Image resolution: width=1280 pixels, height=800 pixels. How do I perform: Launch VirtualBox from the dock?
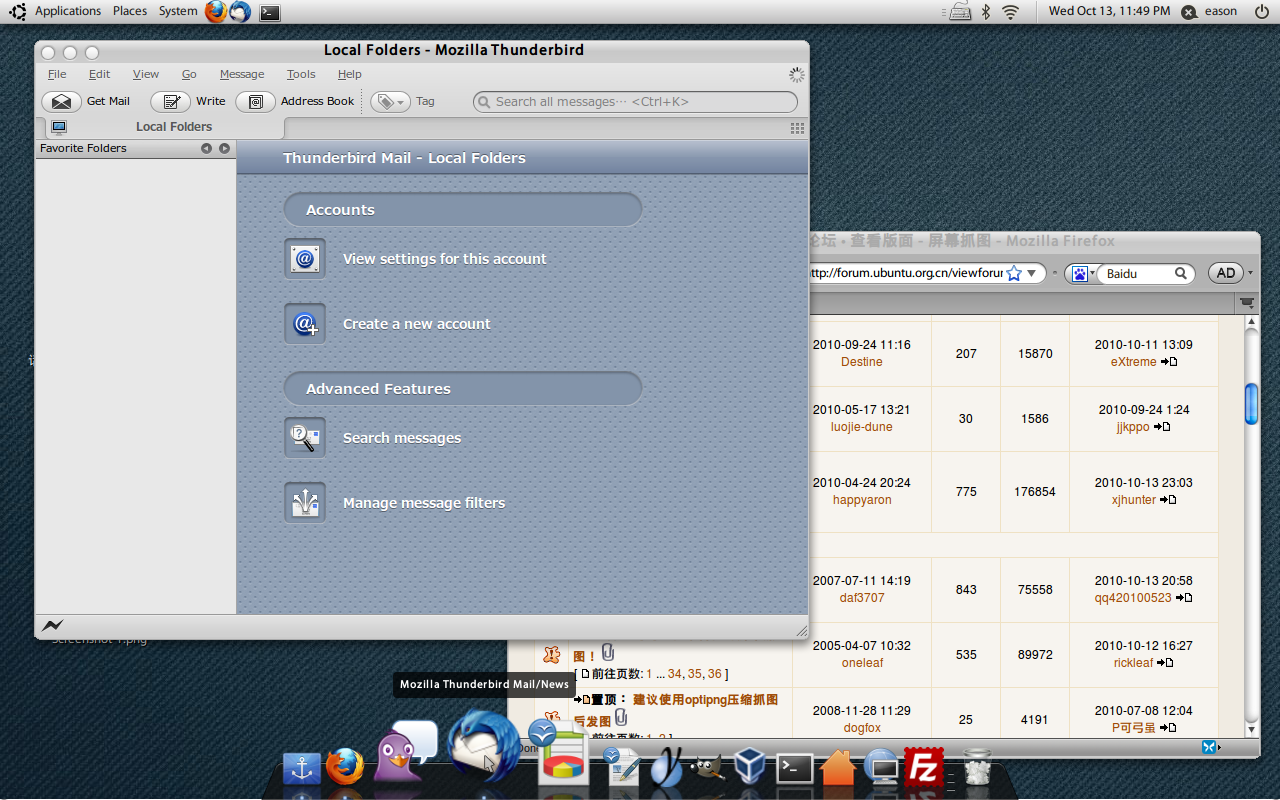(751, 768)
